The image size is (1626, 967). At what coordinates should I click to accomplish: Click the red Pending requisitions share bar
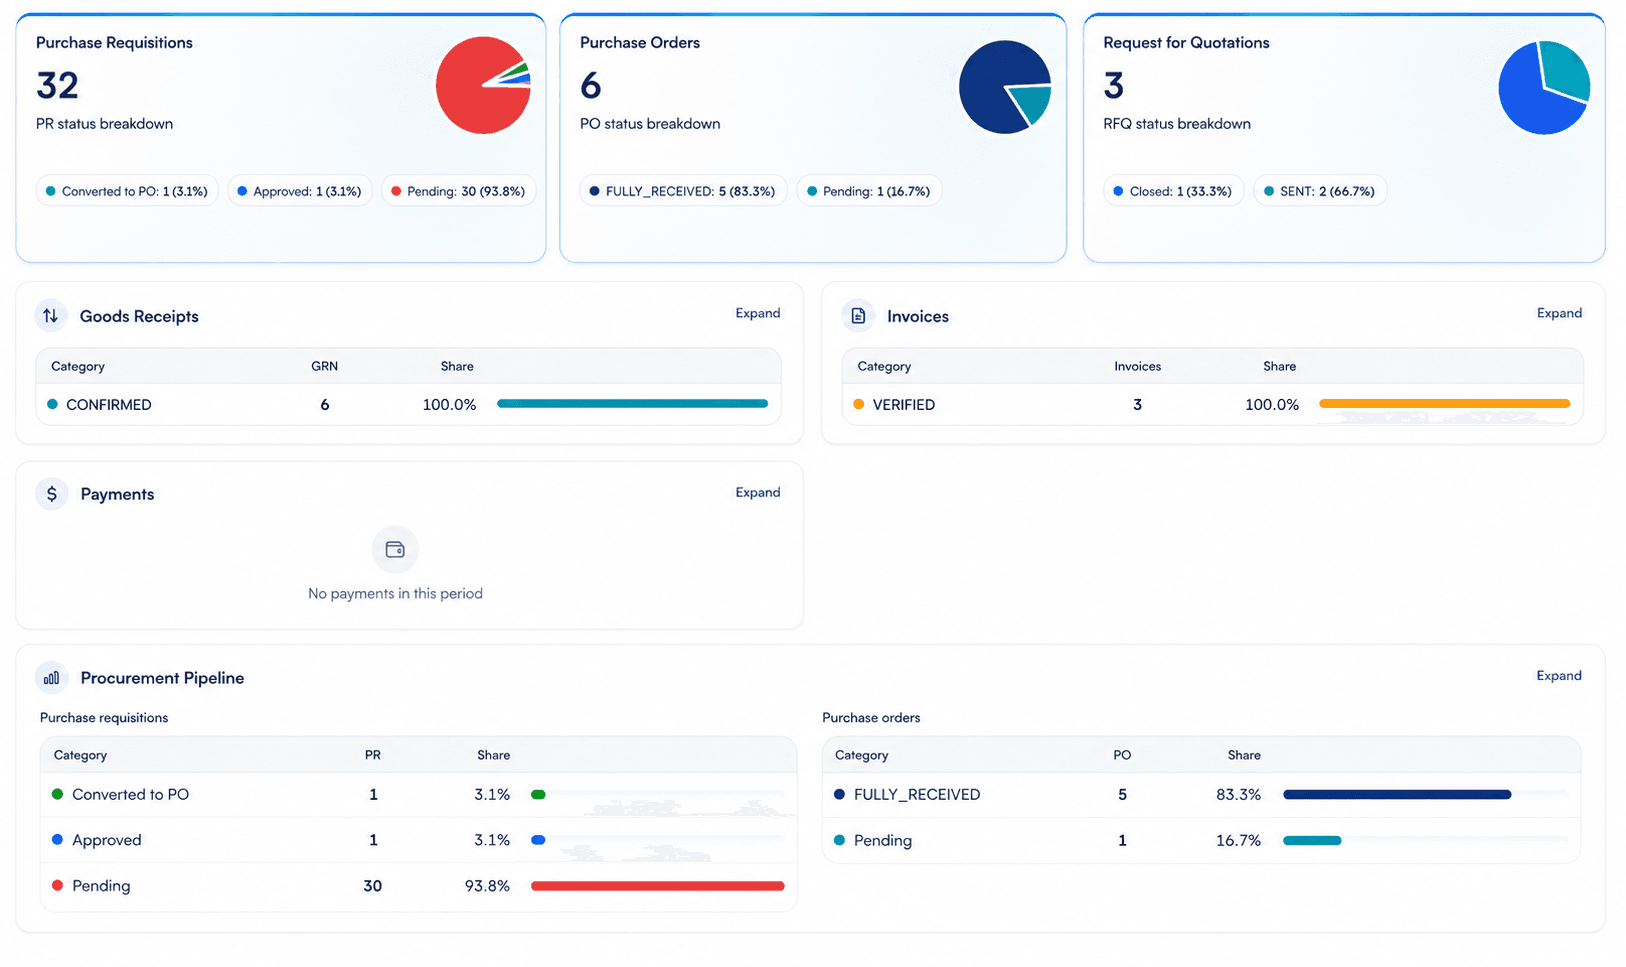(x=657, y=886)
